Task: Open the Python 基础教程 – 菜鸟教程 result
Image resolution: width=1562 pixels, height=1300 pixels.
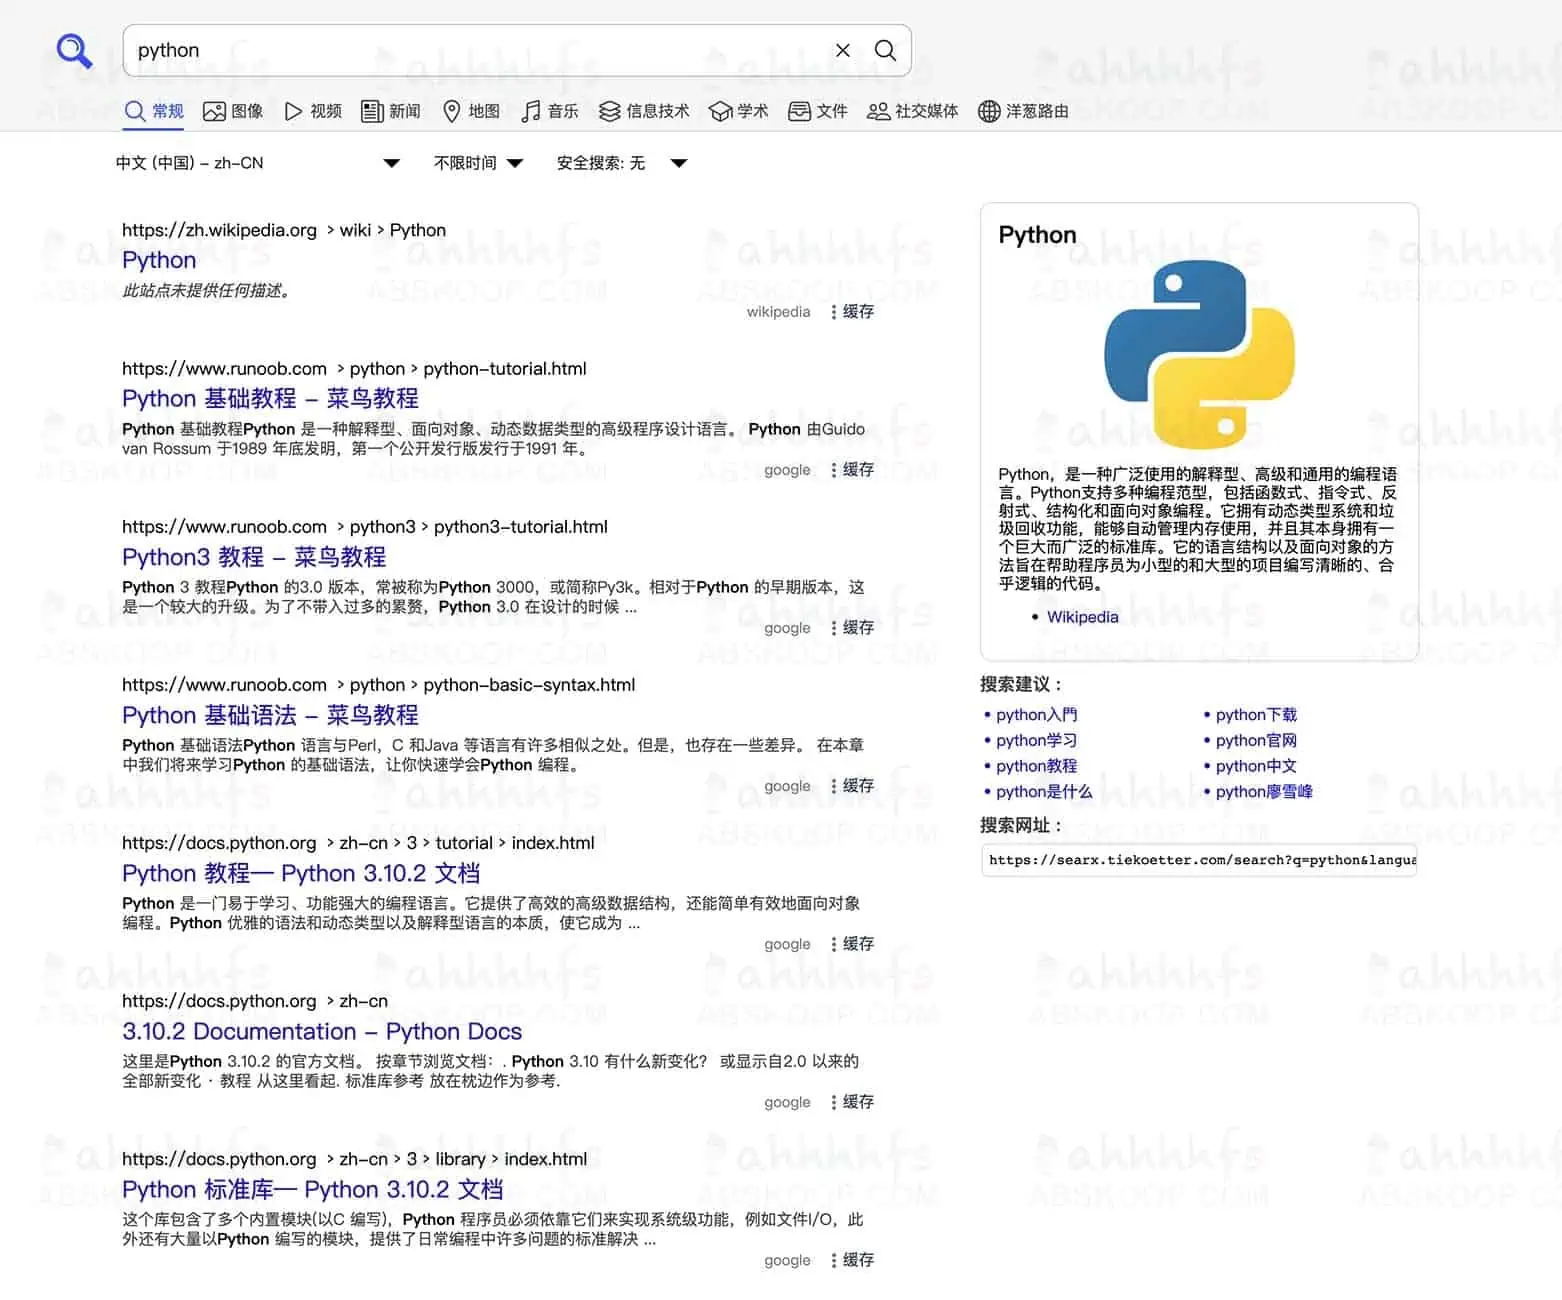Action: (x=270, y=398)
